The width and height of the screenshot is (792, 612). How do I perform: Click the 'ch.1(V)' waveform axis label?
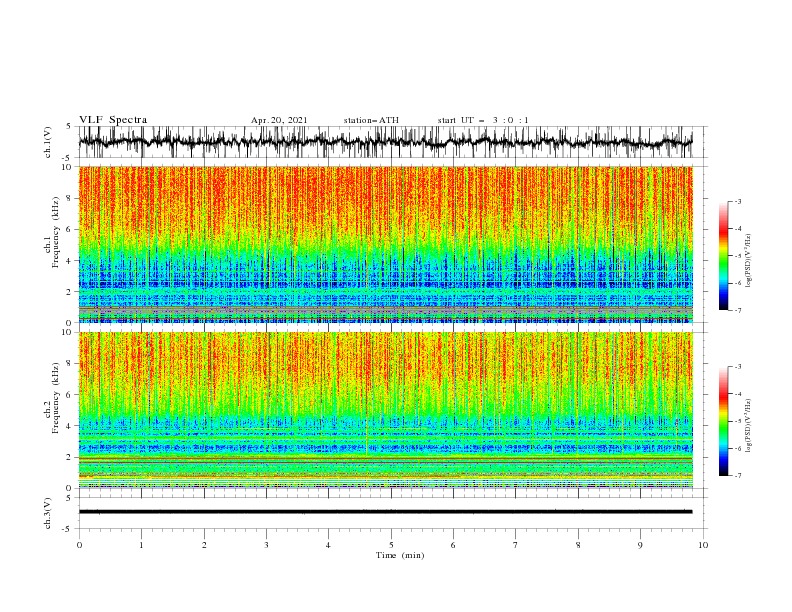click(x=48, y=142)
